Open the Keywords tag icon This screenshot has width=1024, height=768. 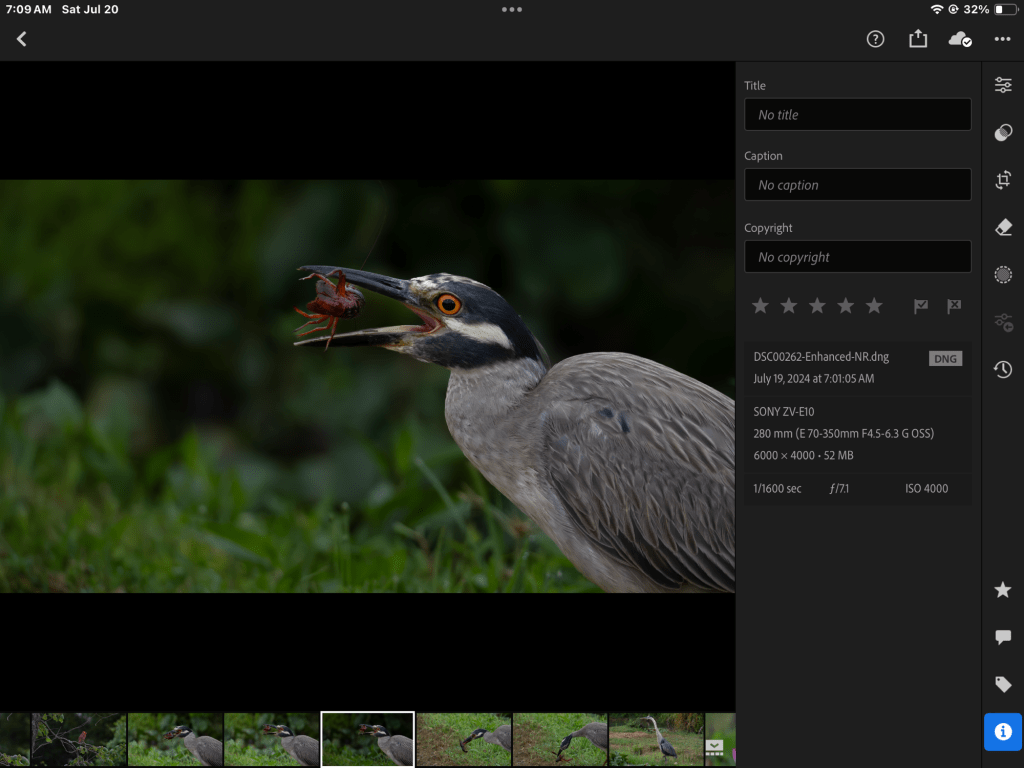(1003, 684)
